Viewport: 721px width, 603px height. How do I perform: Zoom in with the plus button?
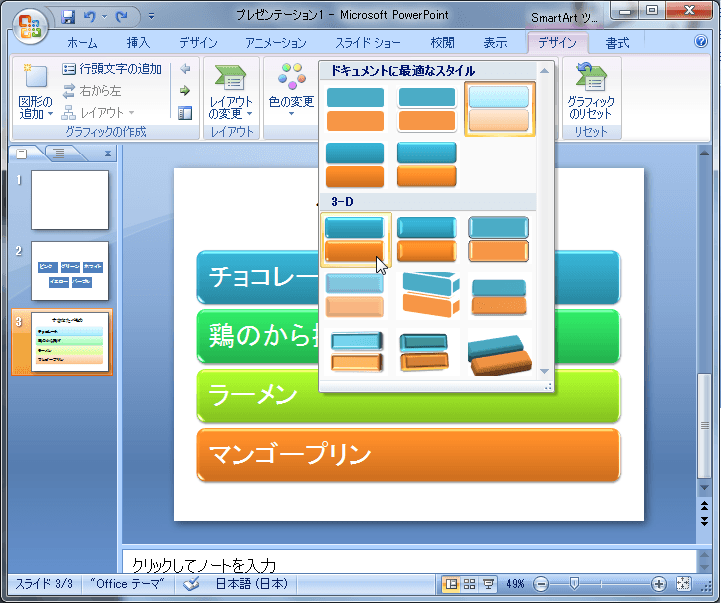(x=658, y=584)
